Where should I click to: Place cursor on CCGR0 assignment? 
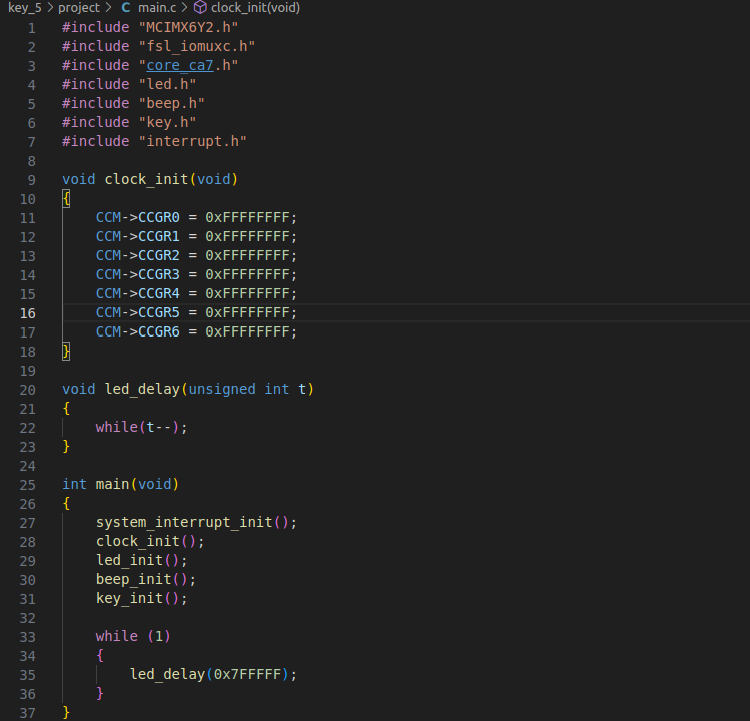point(196,218)
